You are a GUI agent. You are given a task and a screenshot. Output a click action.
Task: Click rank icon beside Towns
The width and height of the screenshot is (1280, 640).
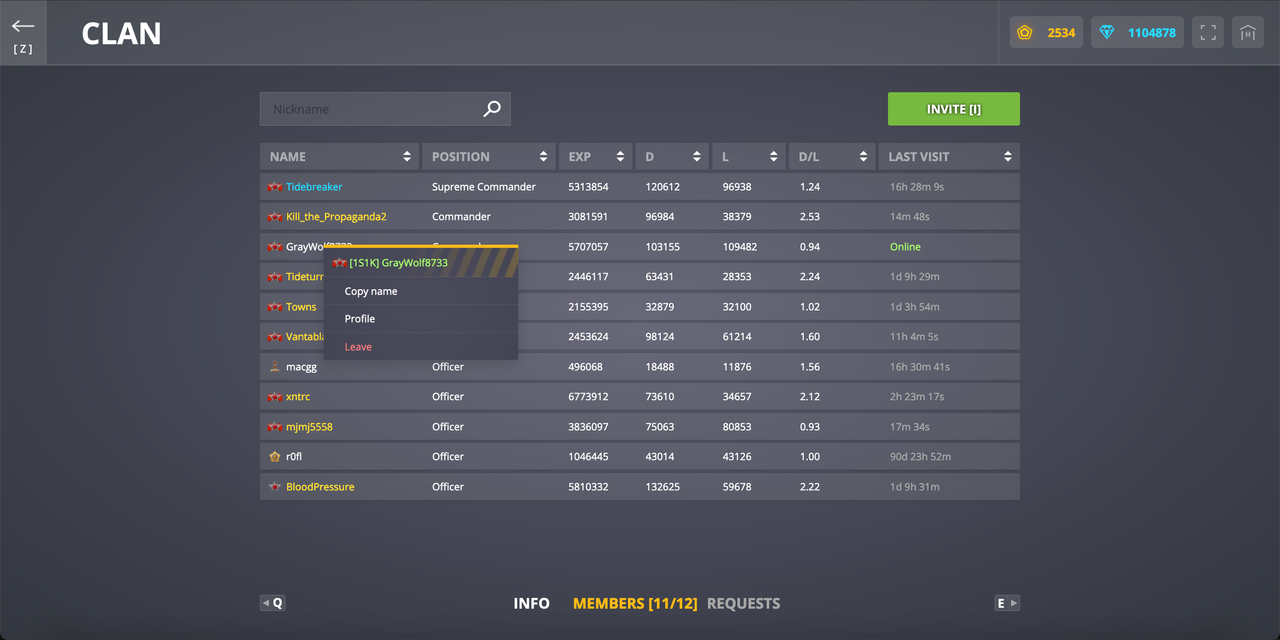tap(275, 307)
